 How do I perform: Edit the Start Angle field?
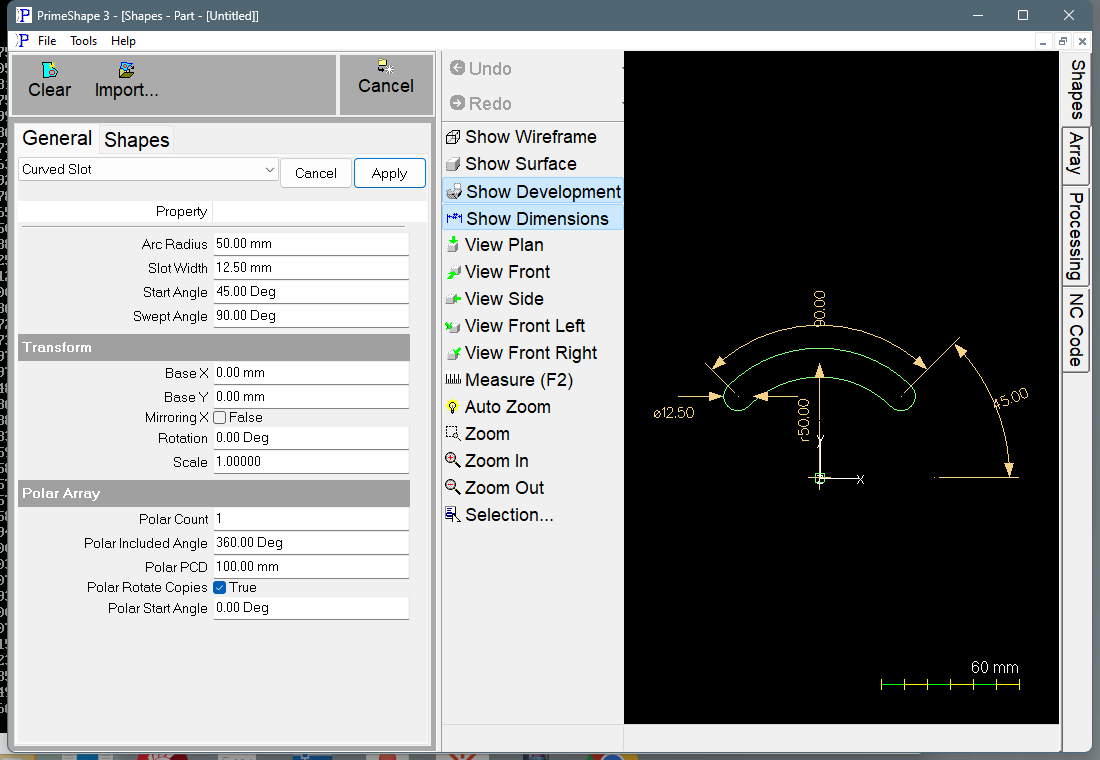311,291
